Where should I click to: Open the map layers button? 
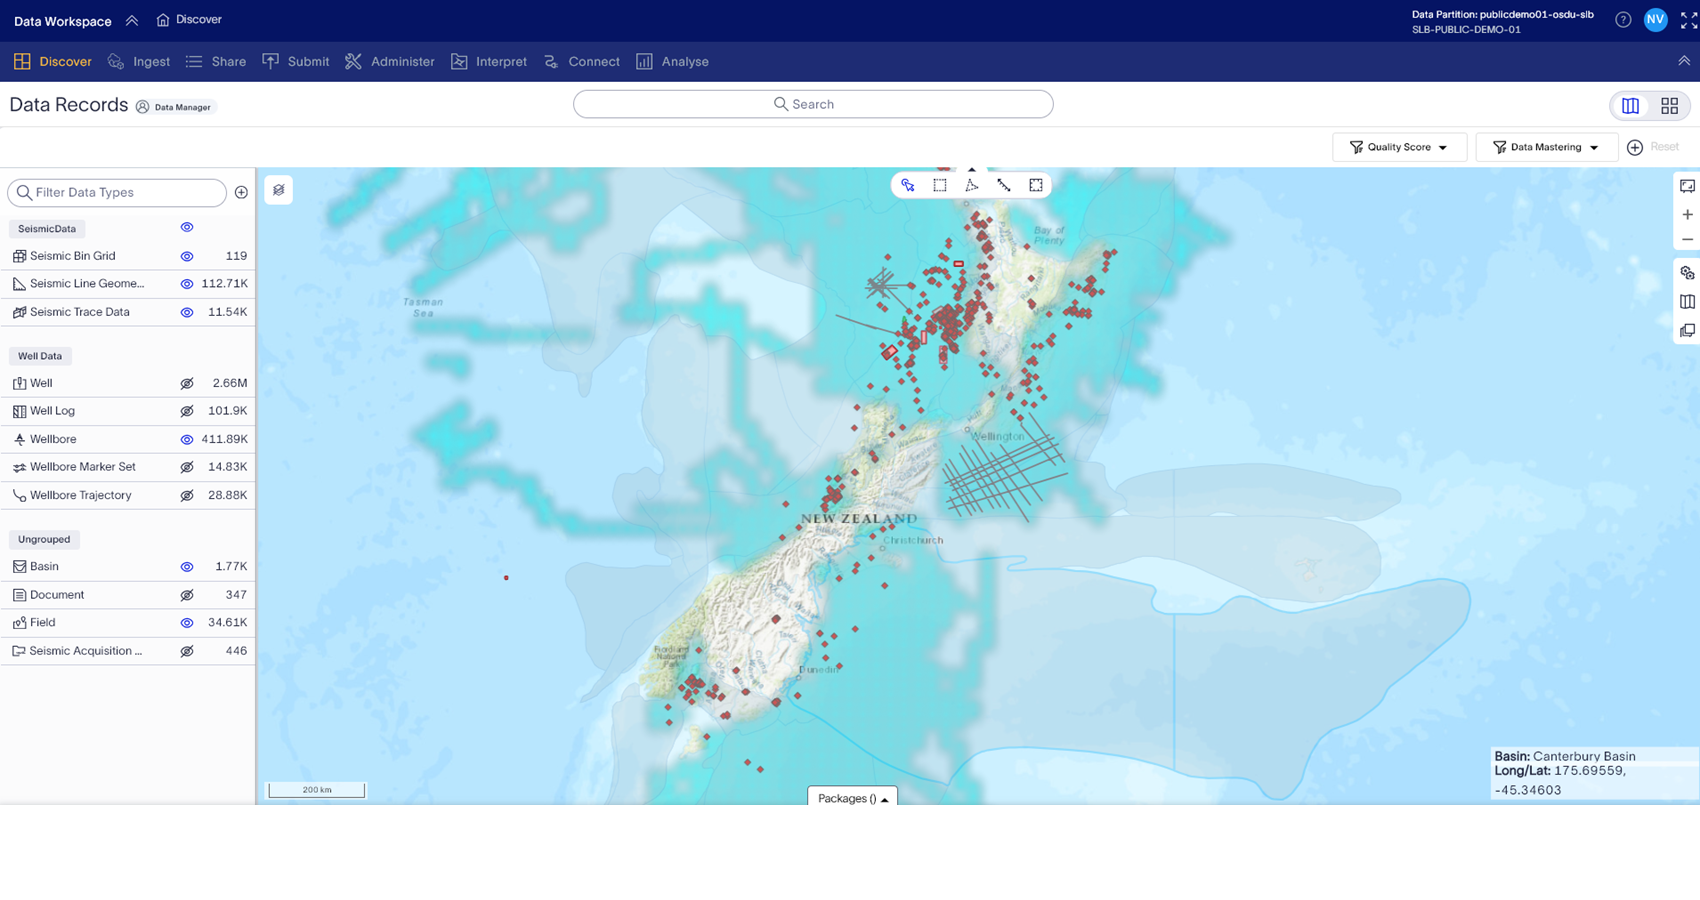(x=279, y=190)
